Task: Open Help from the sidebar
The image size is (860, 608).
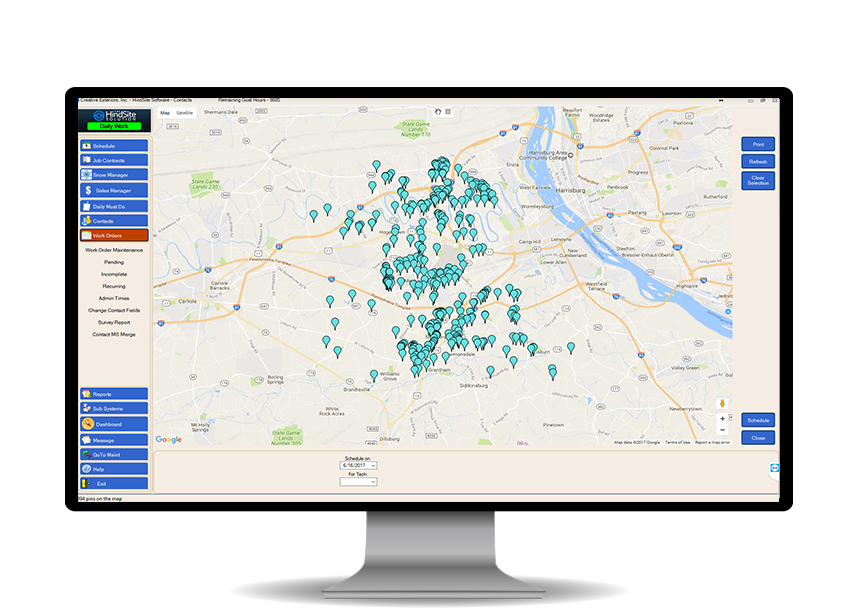Action: [x=114, y=469]
